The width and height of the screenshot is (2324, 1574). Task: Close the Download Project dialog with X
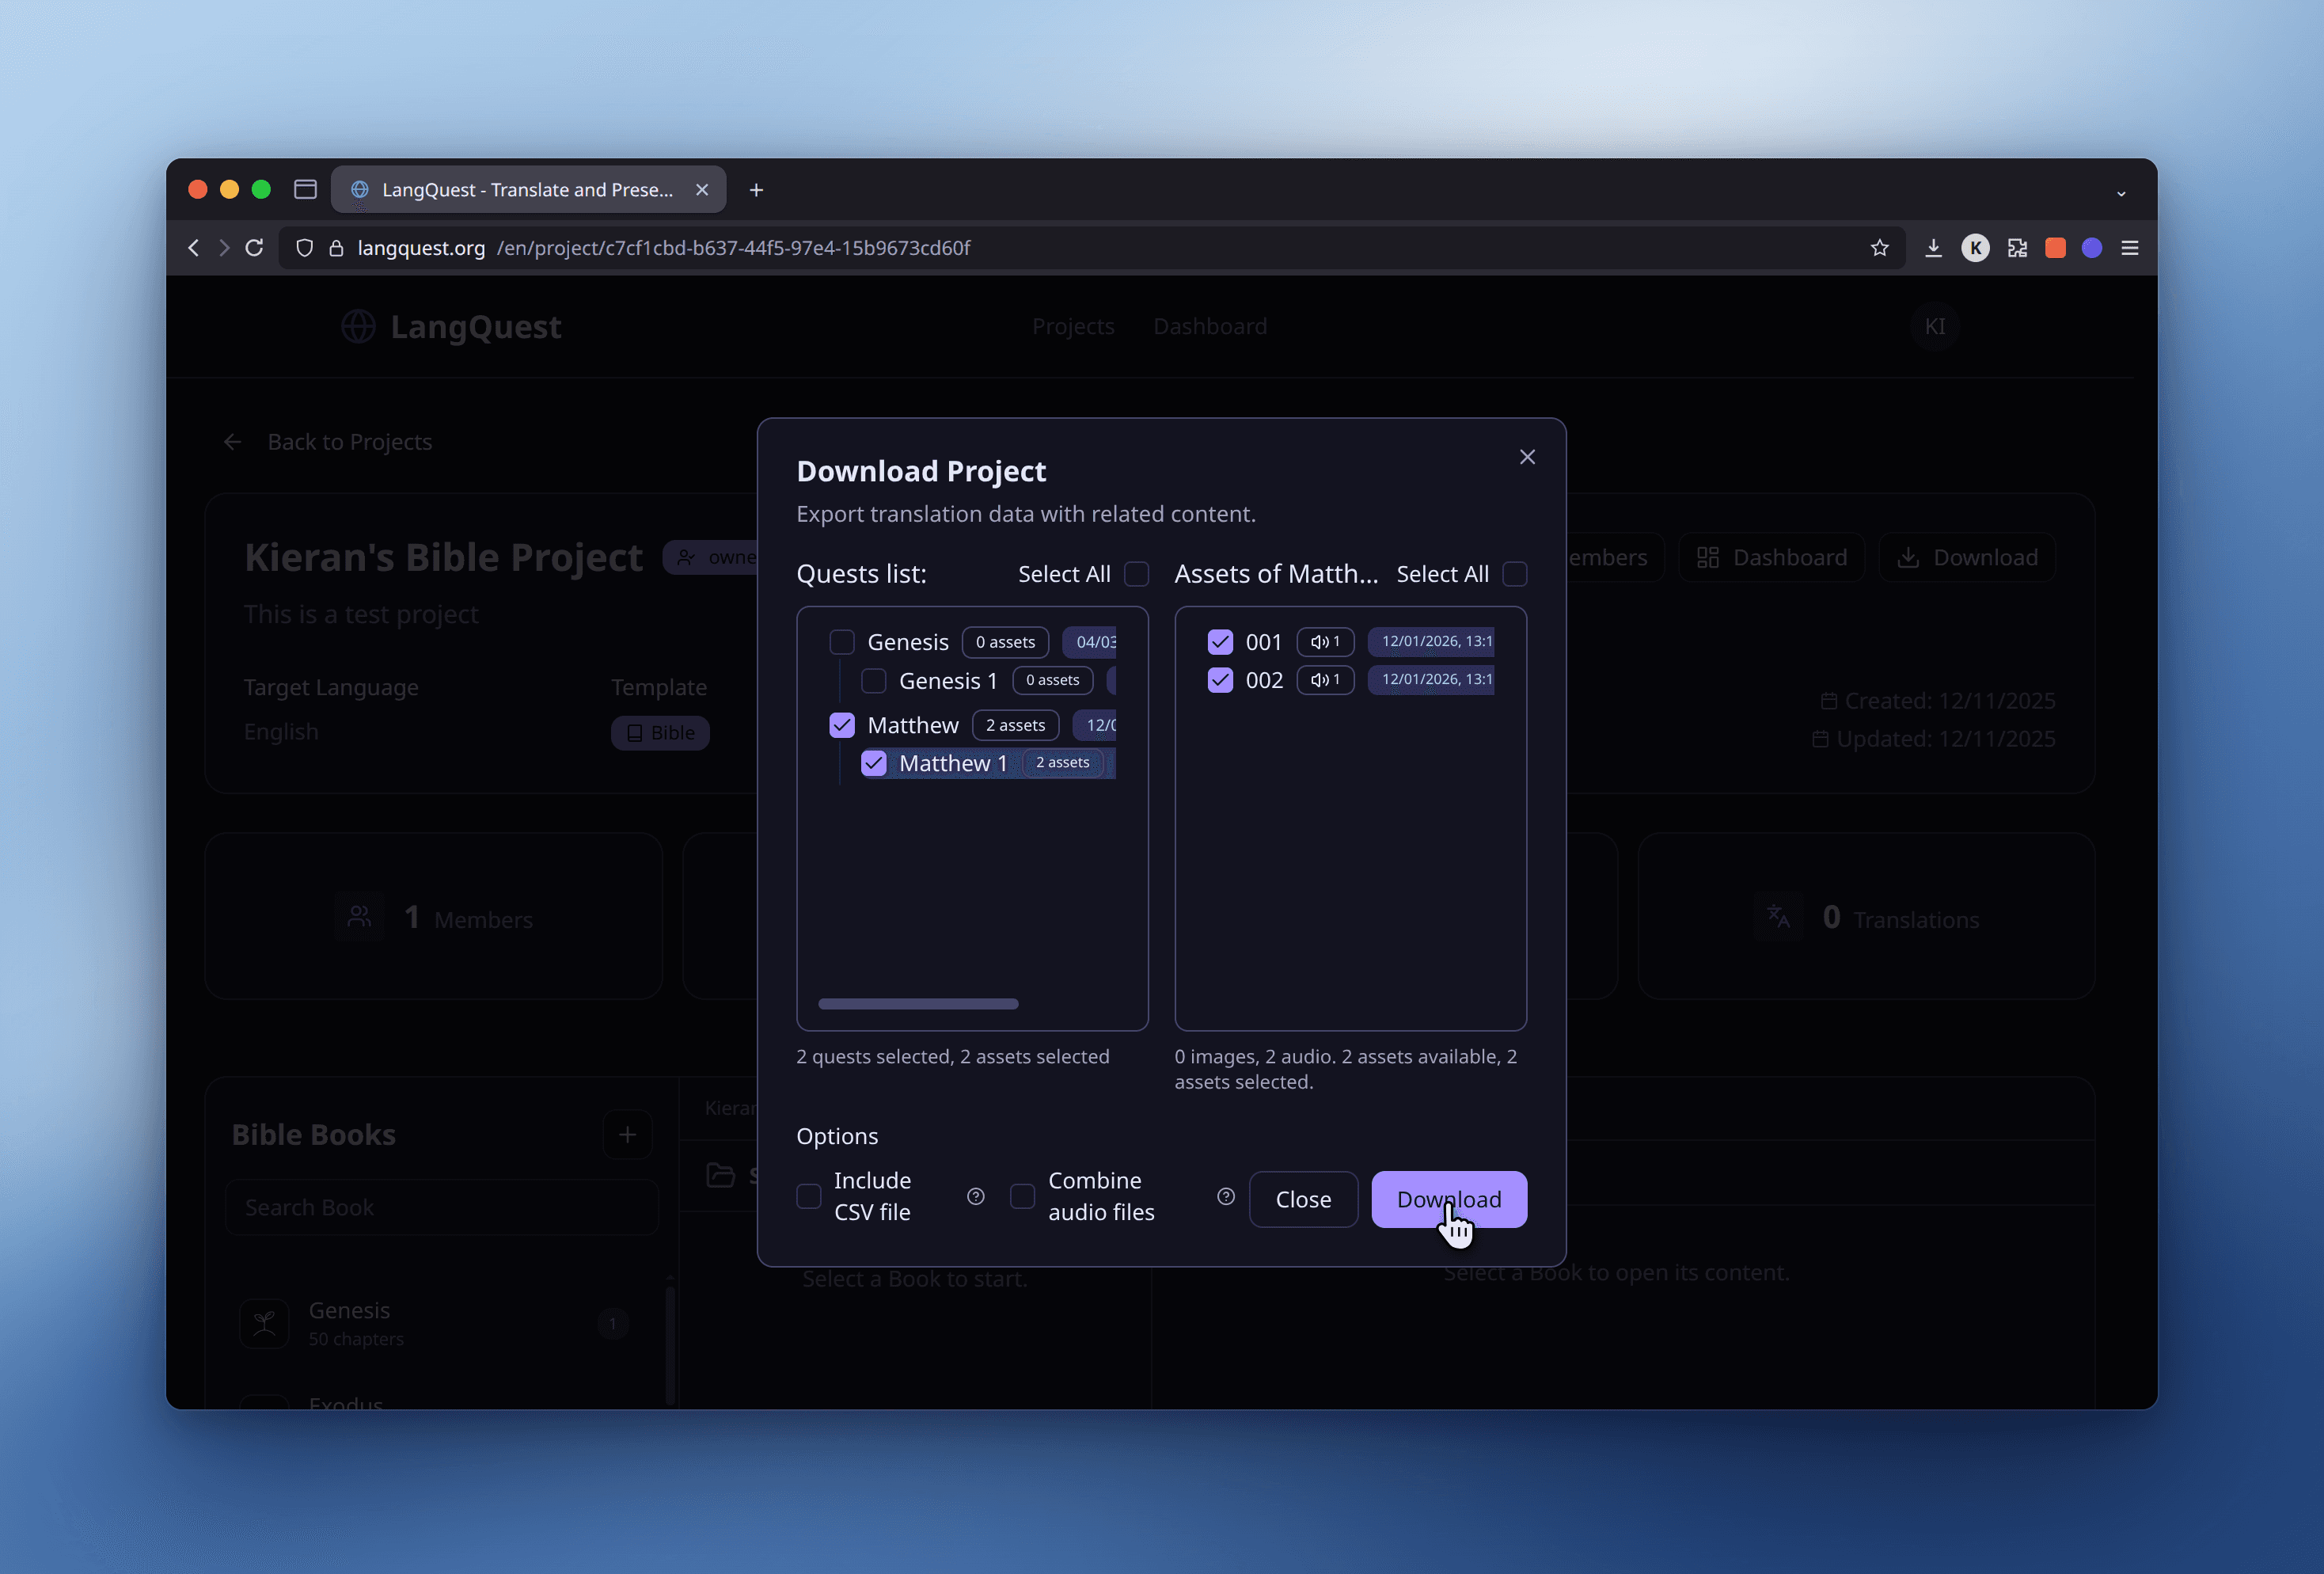tap(1527, 457)
